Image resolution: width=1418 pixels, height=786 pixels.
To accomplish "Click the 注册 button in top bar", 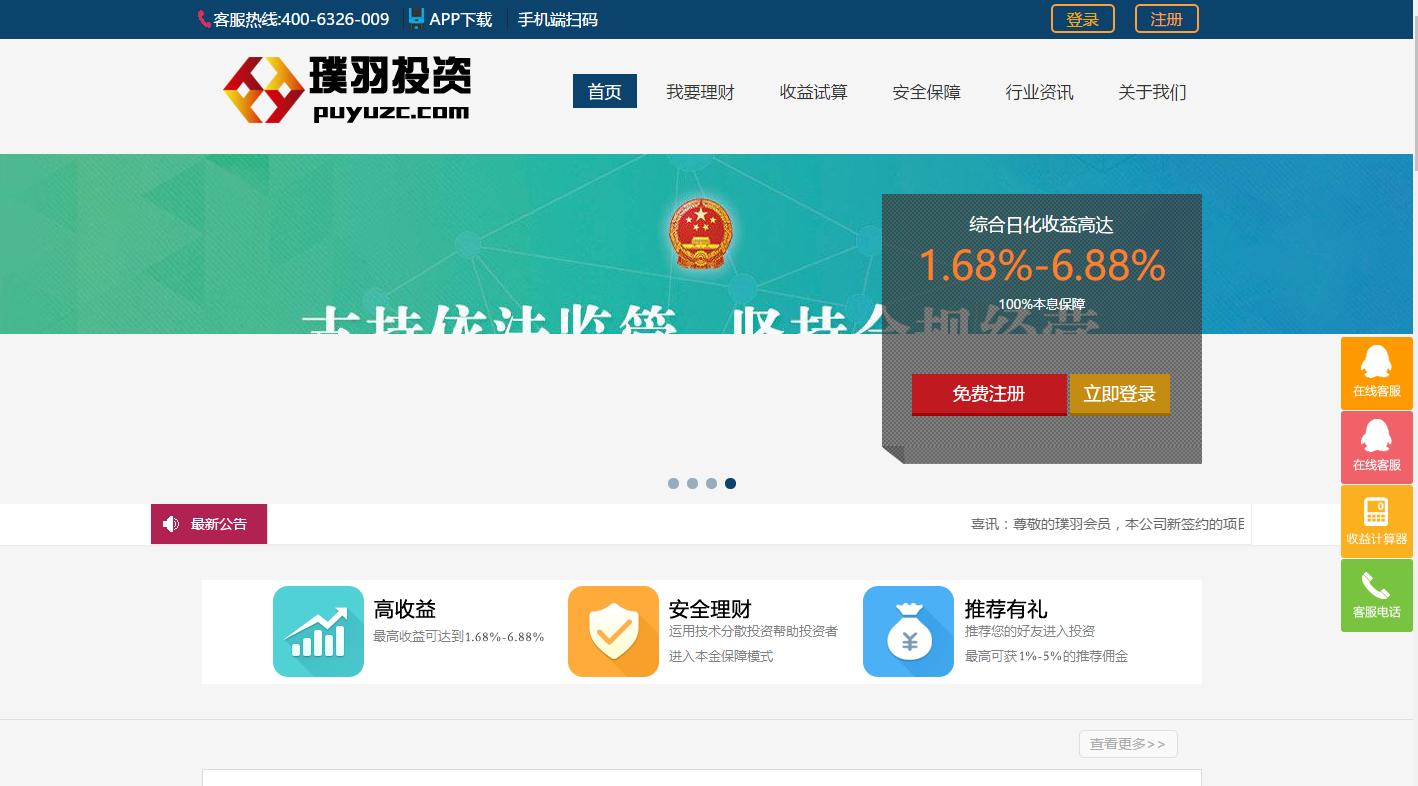I will click(x=1166, y=18).
